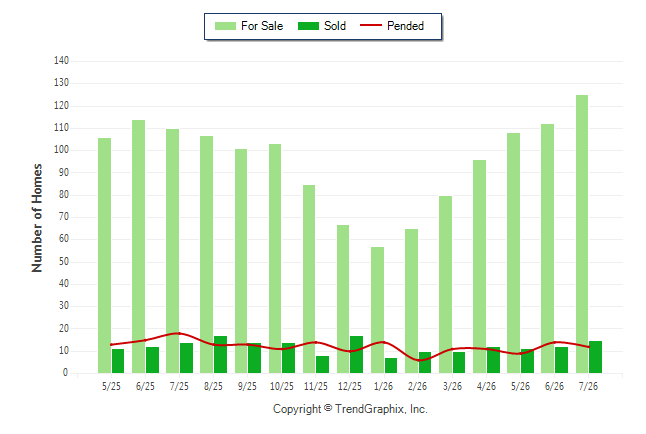The width and height of the screenshot is (646, 434).
Task: Click the Sold bar for 7/26
Action: pos(595,357)
